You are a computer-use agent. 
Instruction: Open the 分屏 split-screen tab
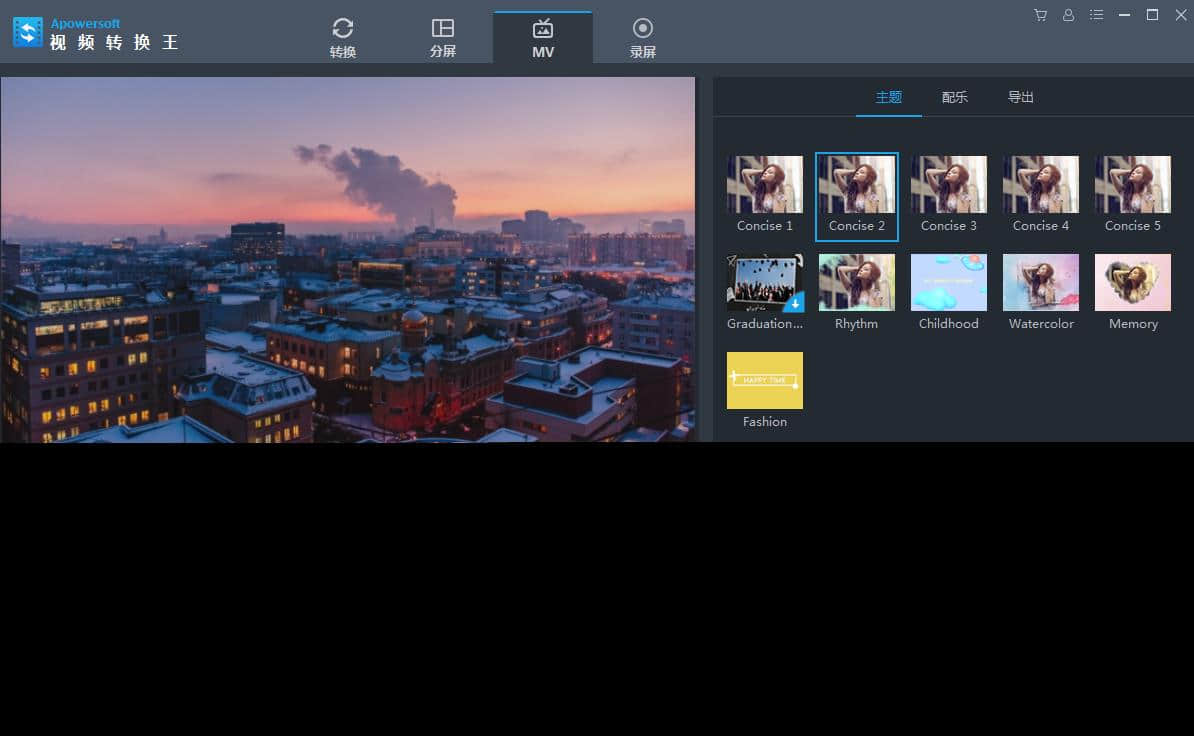click(443, 37)
